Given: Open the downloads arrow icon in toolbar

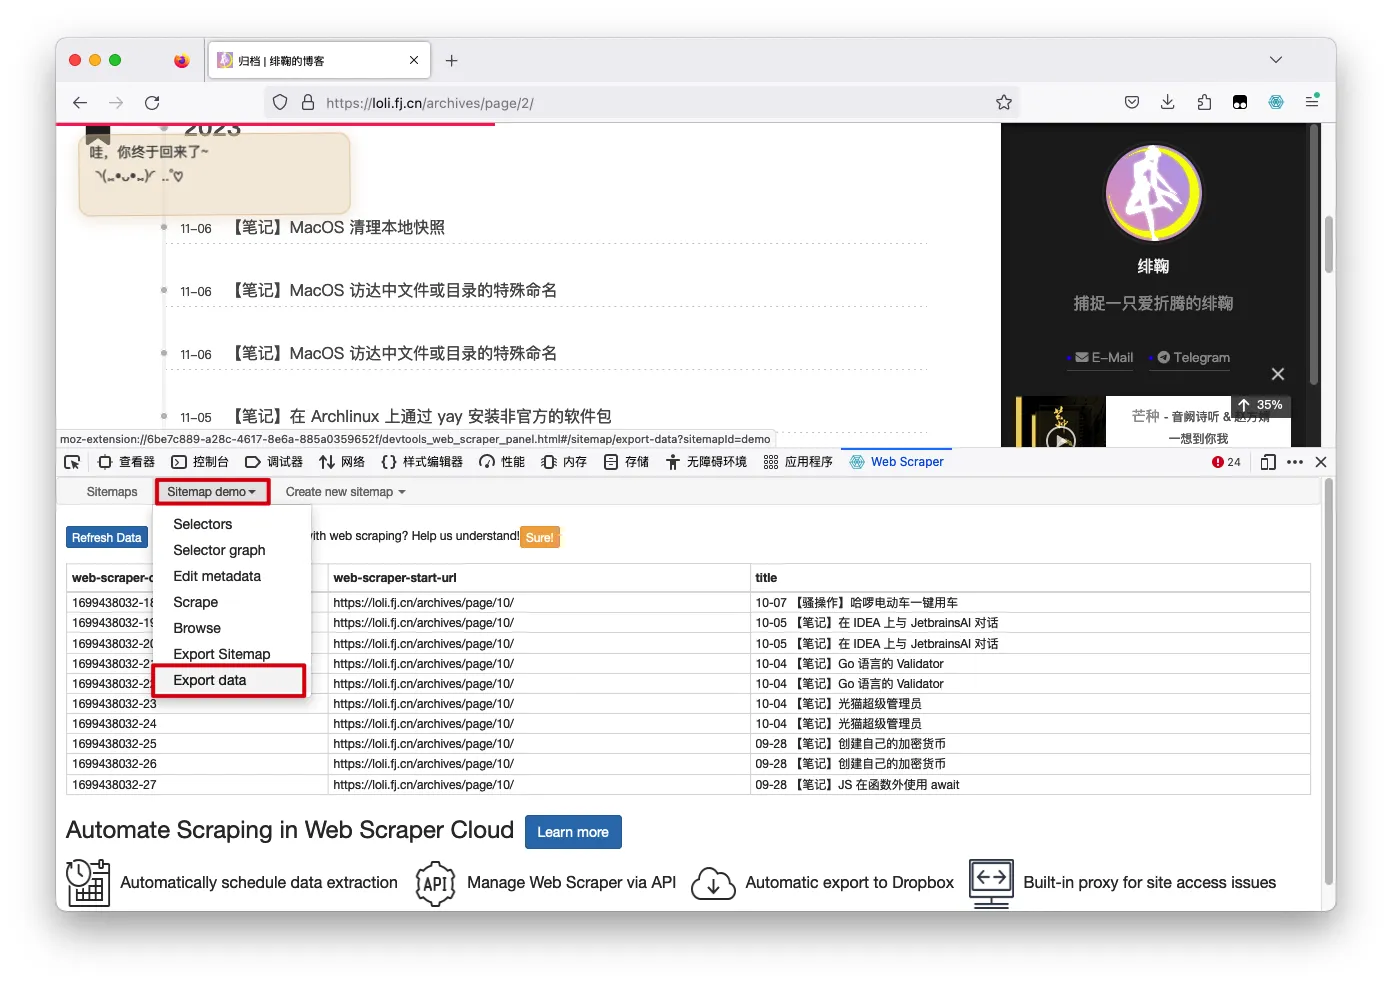Looking at the screenshot, I should [x=1167, y=102].
